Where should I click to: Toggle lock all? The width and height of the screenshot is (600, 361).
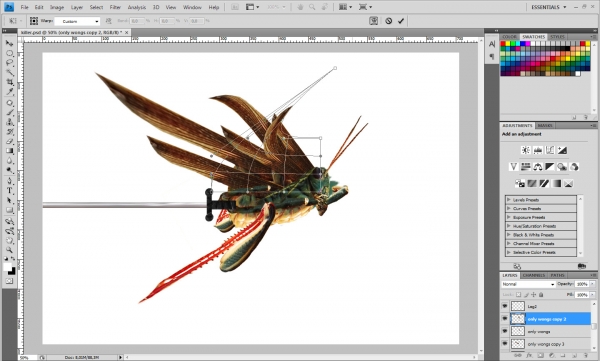pos(541,295)
